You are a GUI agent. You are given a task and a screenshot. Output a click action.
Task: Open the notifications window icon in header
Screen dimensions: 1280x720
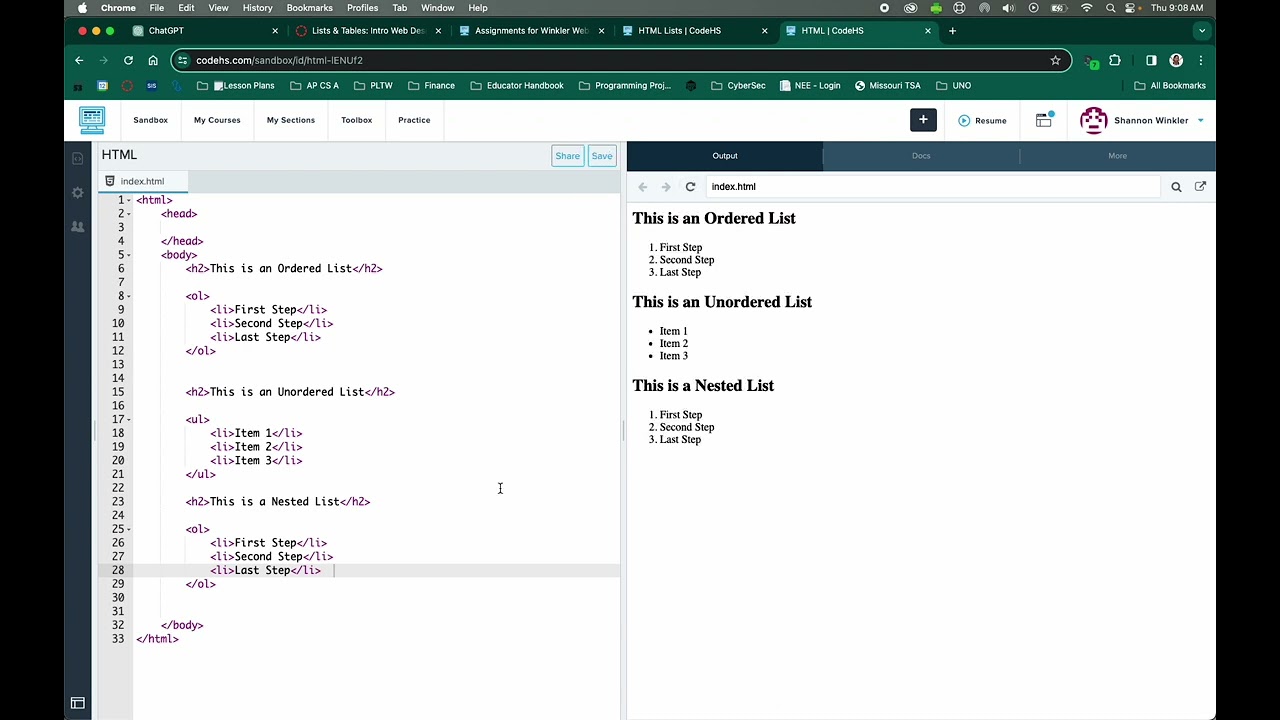pos(1044,120)
